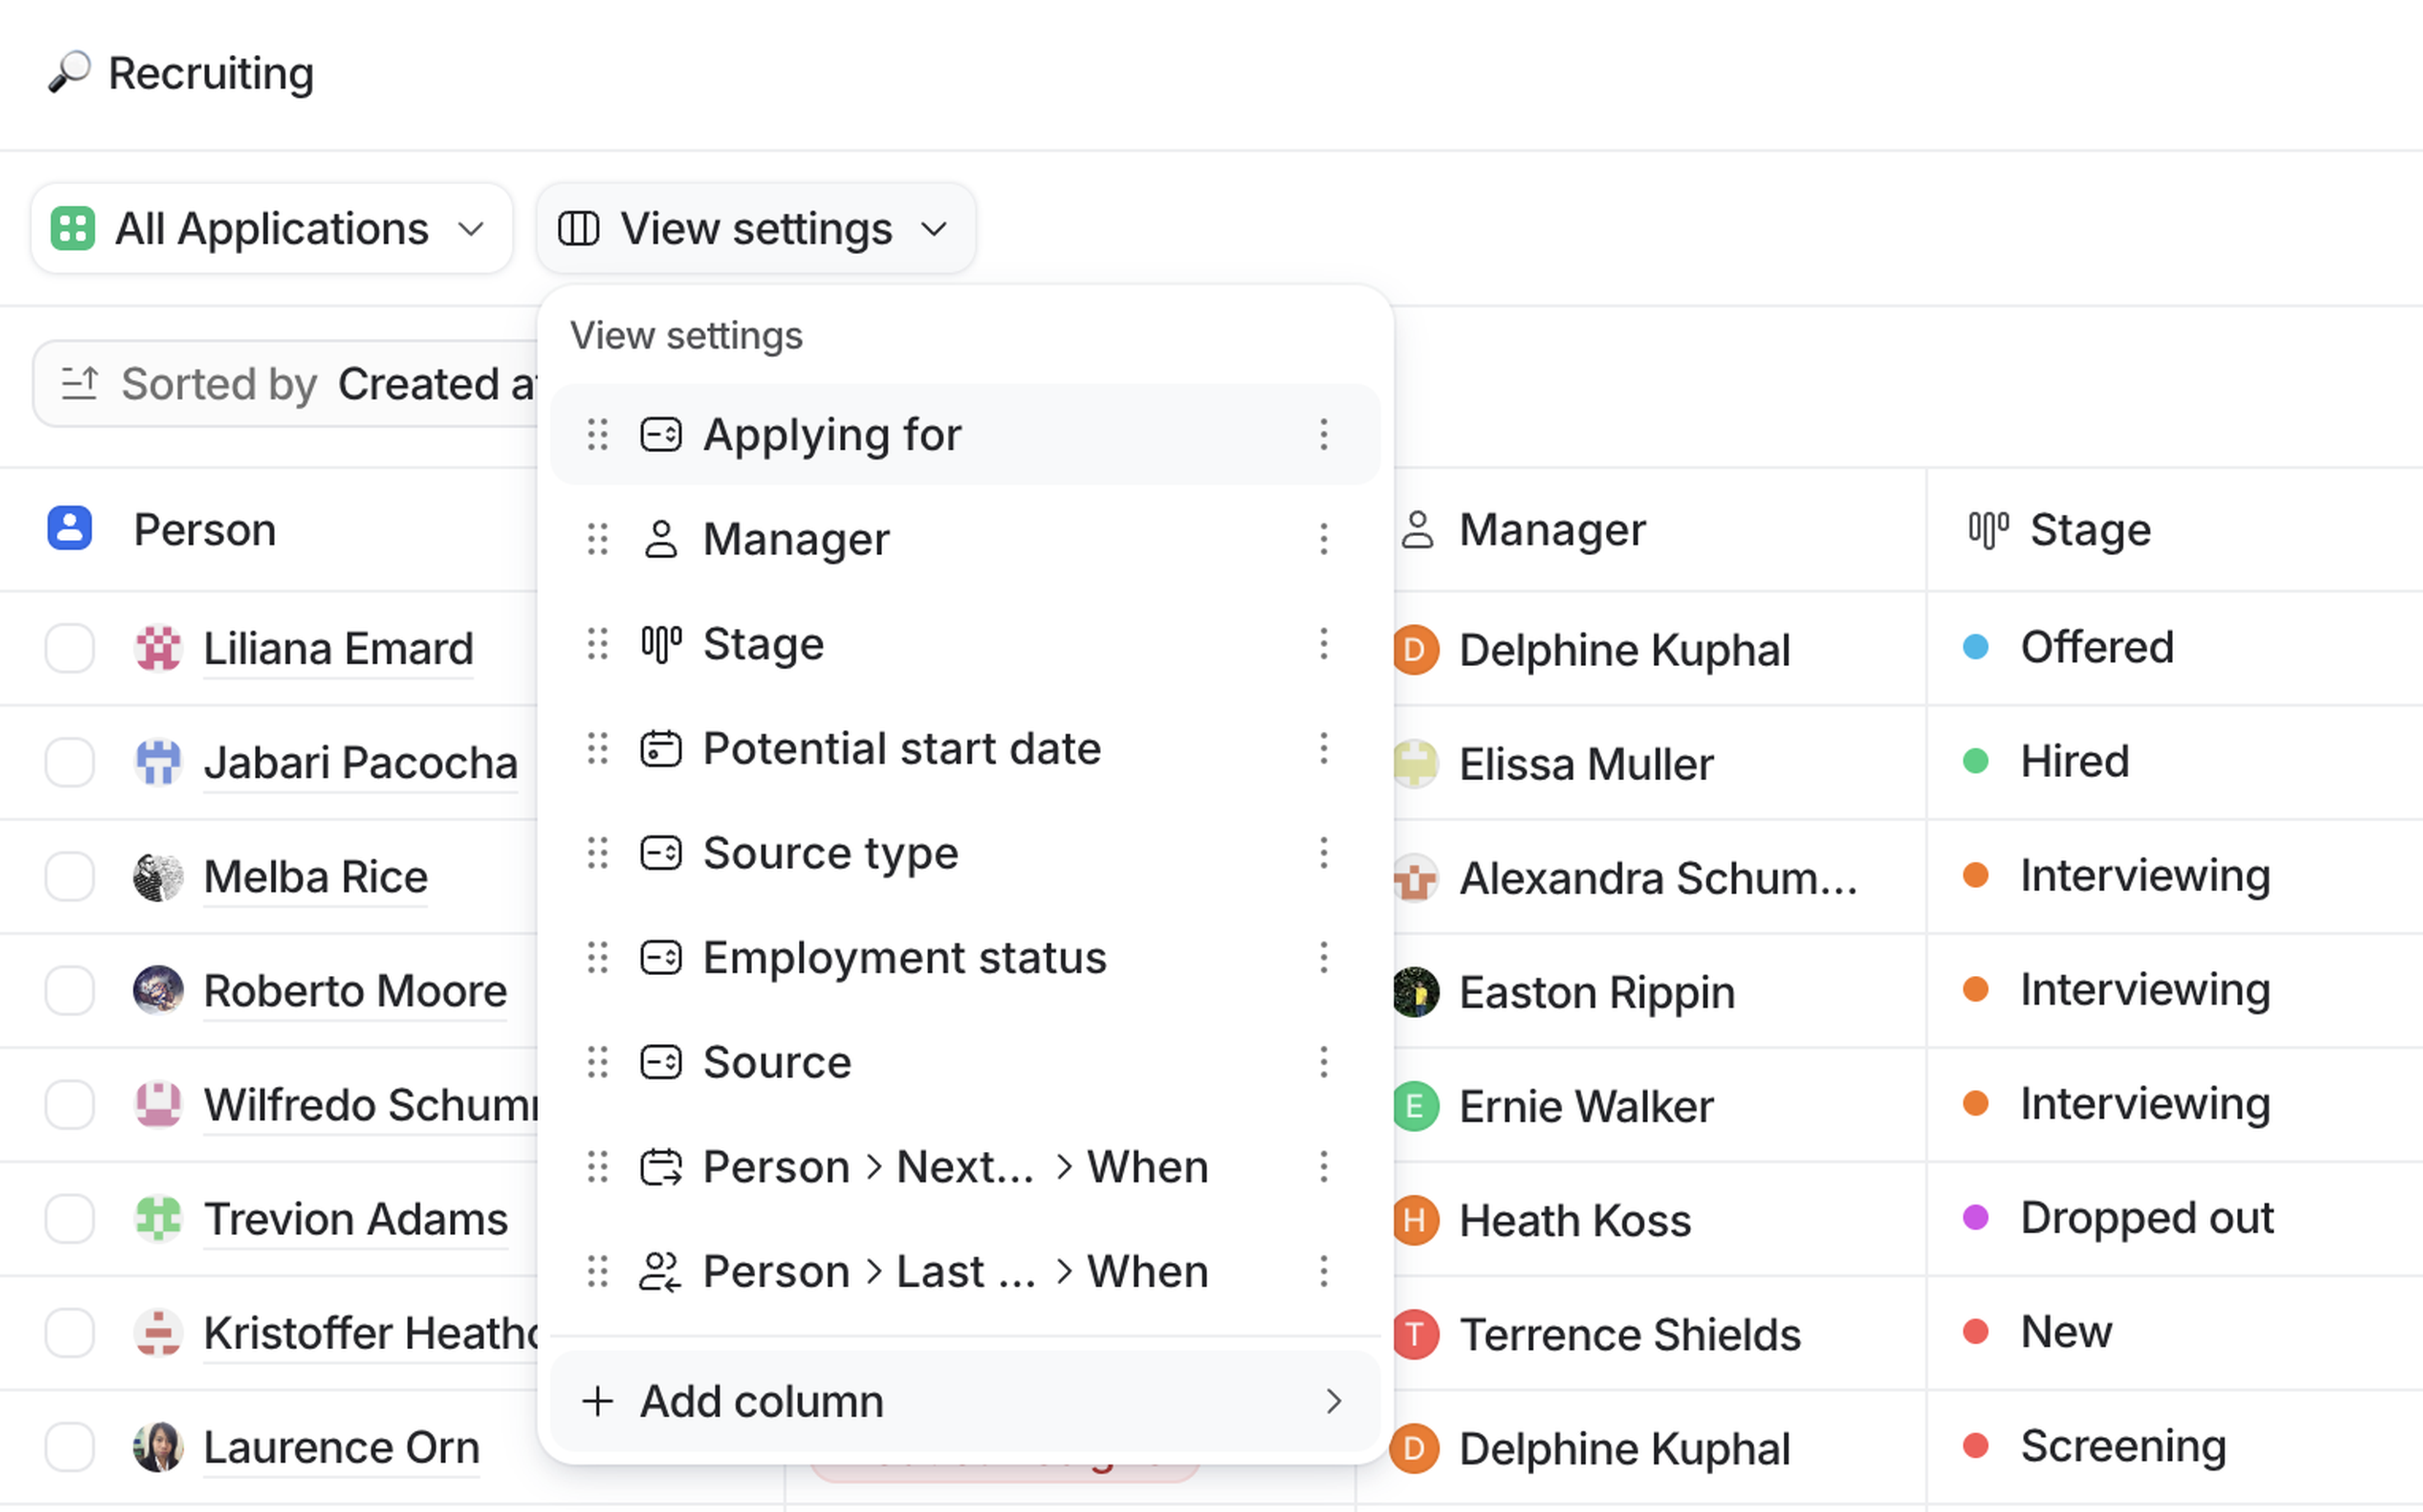Open three-dot menu for Manager column

pyautogui.click(x=1323, y=539)
